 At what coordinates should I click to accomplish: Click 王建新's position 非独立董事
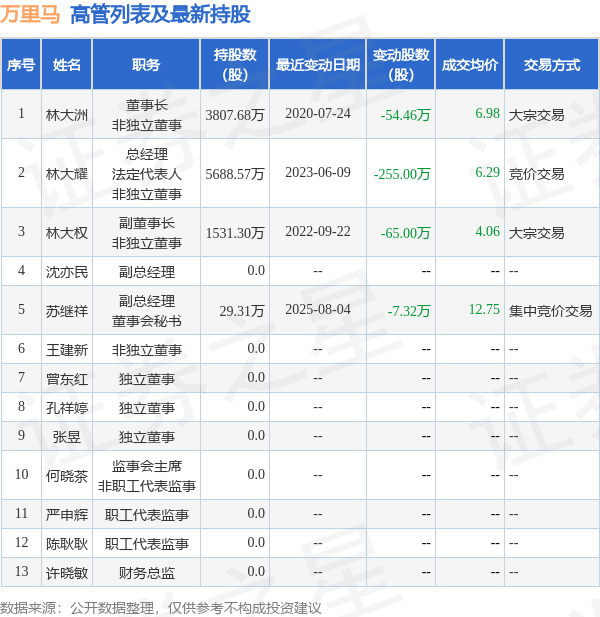146,350
